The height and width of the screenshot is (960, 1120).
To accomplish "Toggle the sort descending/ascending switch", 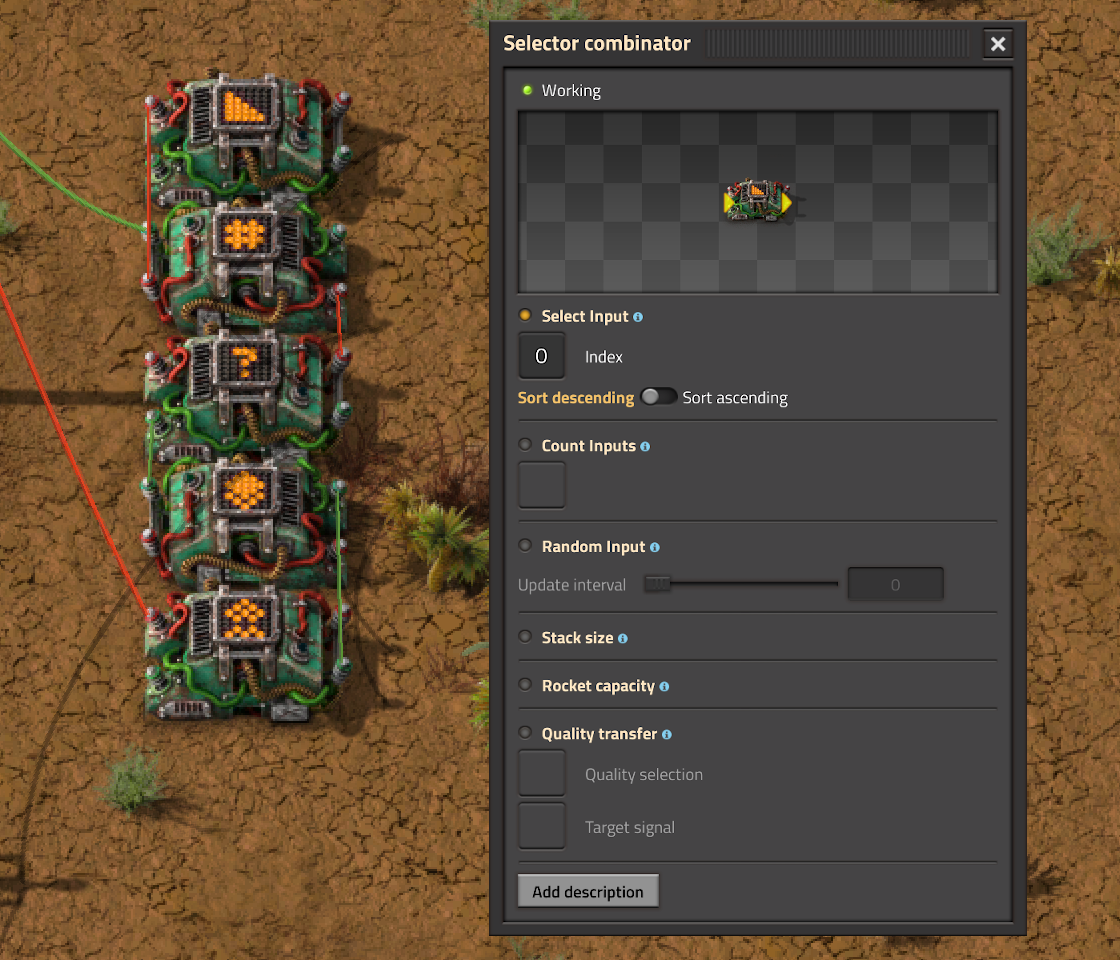I will 658,397.
